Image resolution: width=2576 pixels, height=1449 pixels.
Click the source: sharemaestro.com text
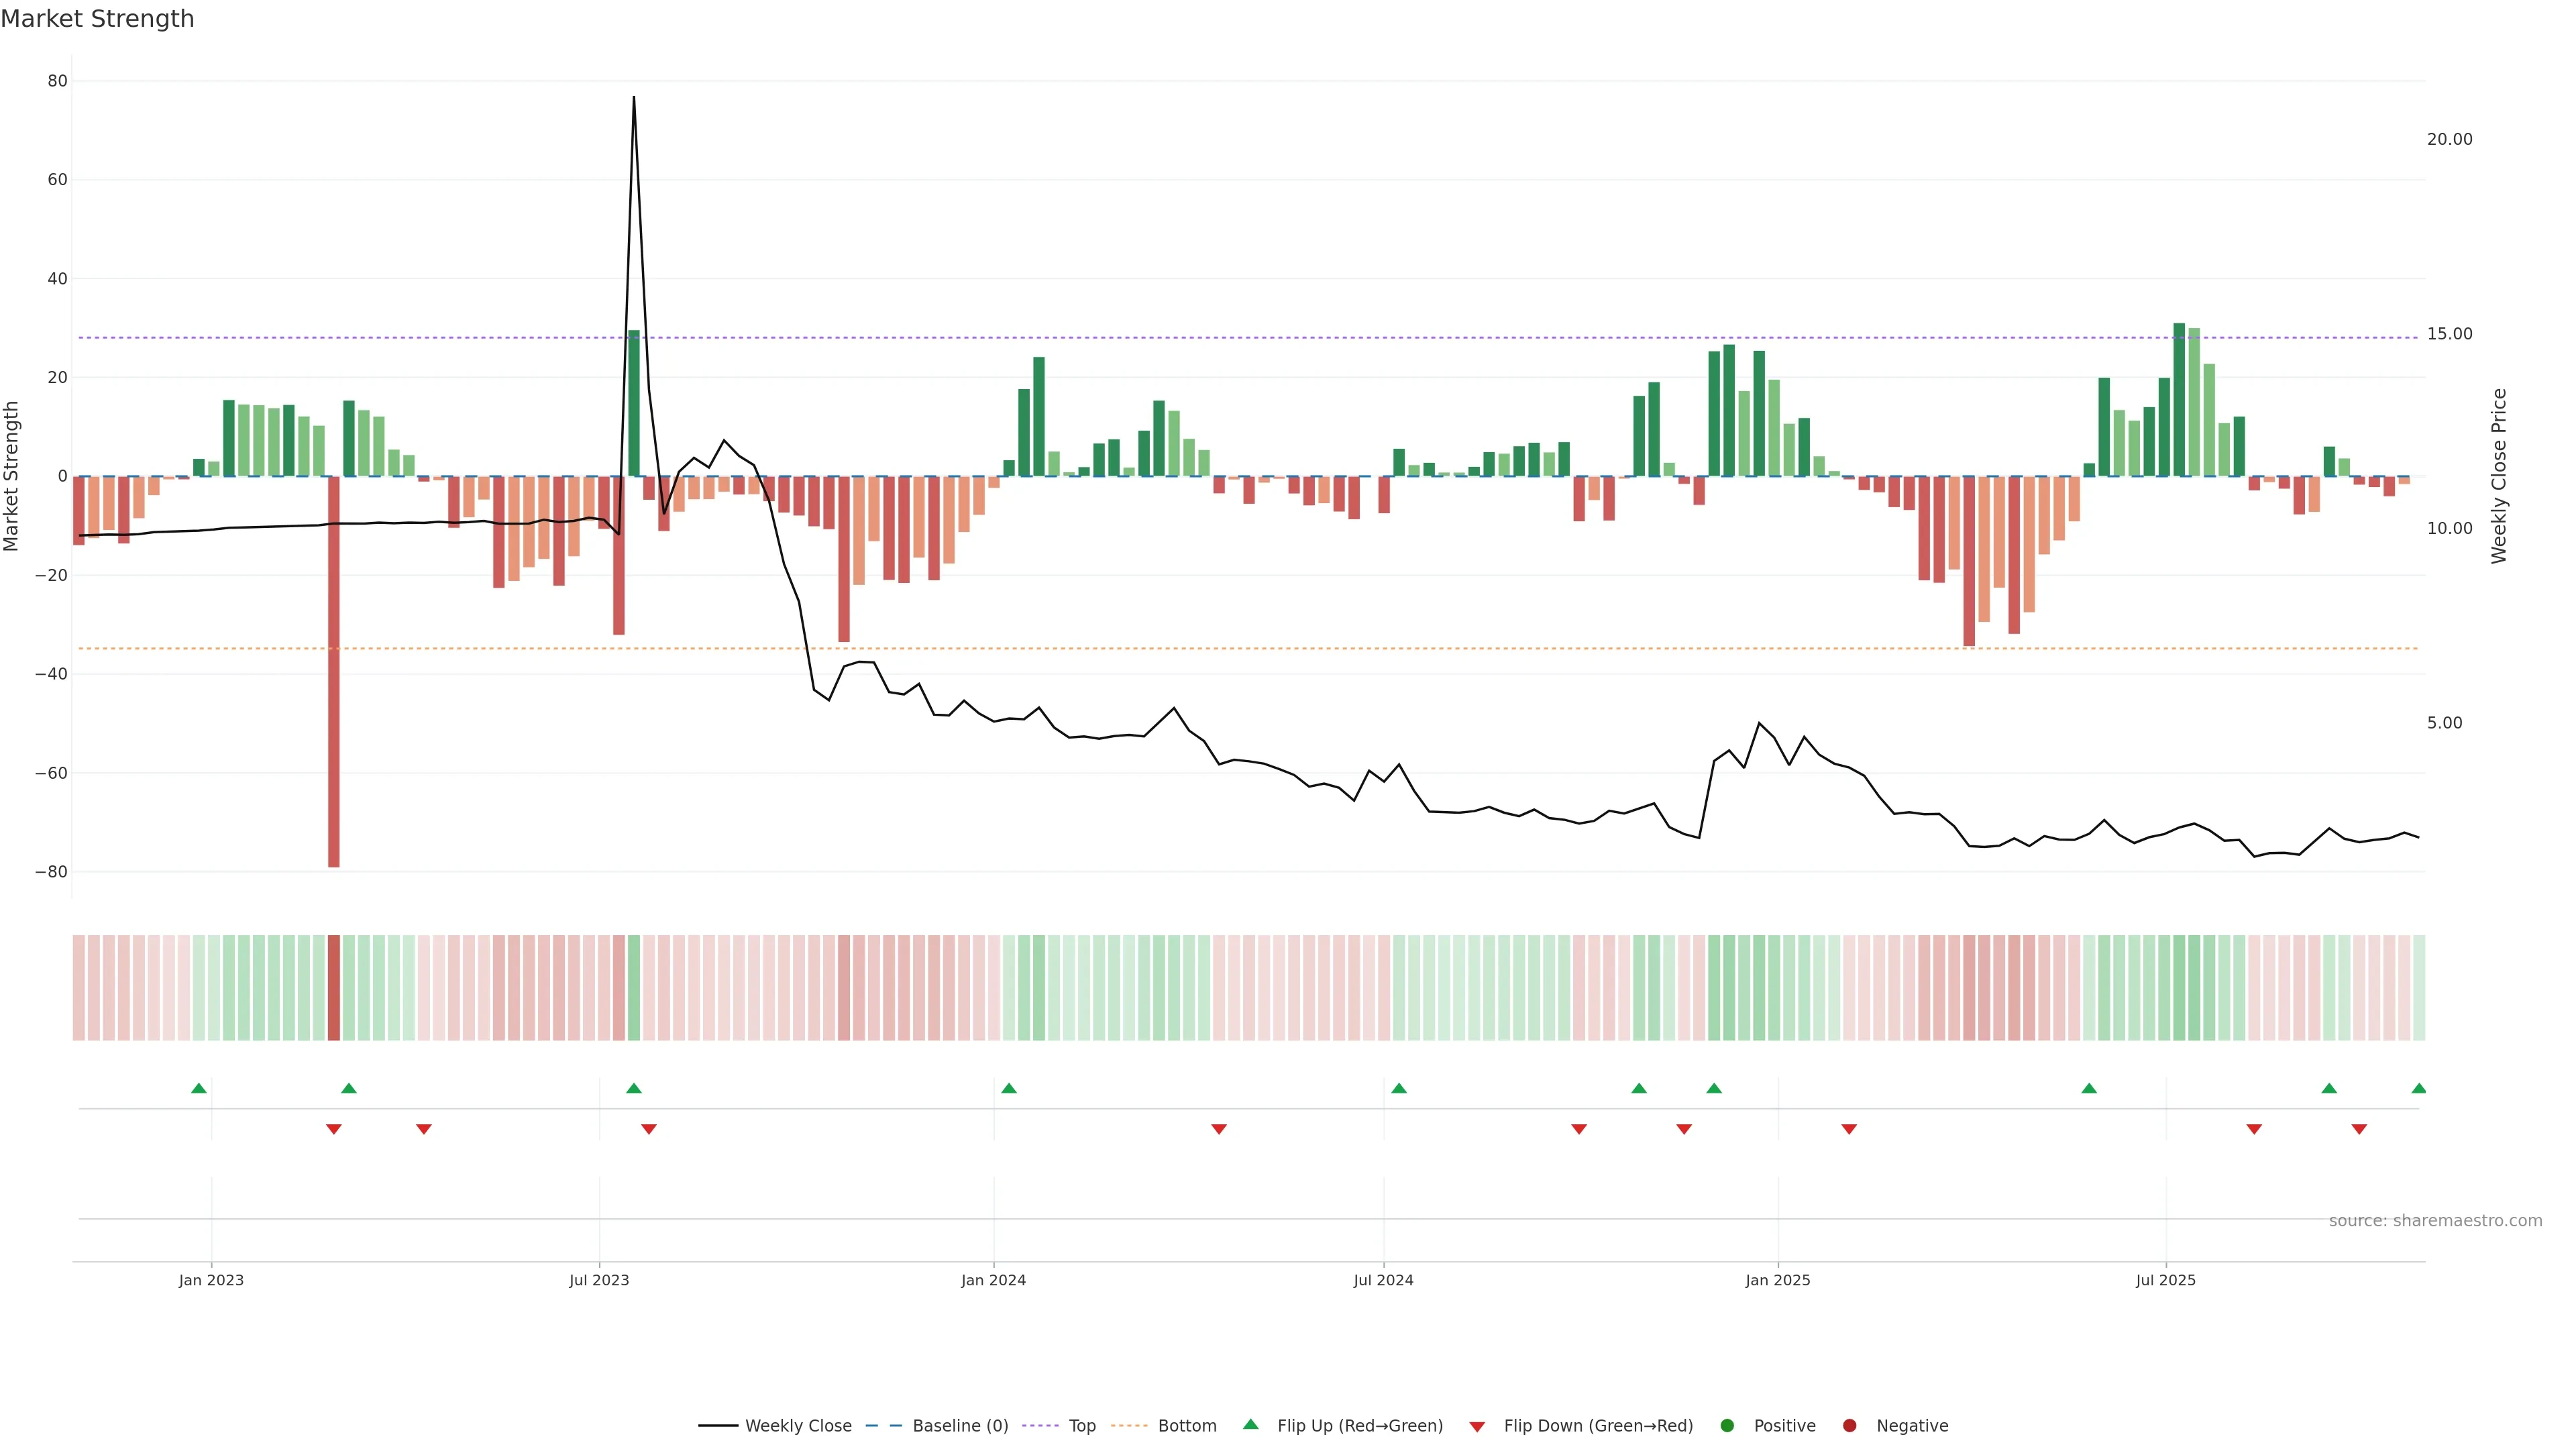2435,1221
